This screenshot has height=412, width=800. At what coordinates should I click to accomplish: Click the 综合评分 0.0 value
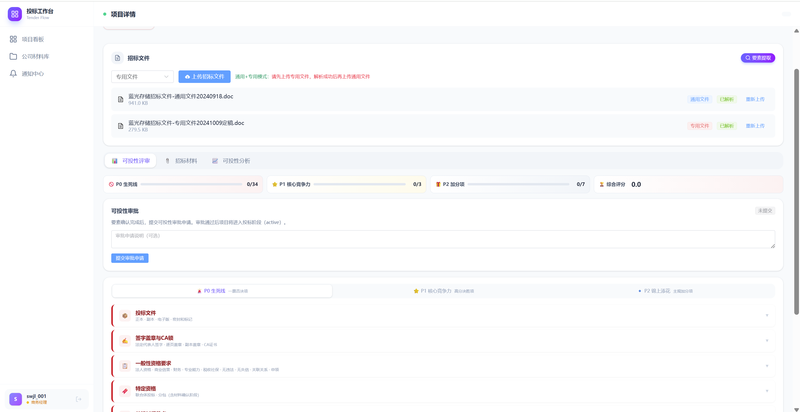[x=636, y=185]
